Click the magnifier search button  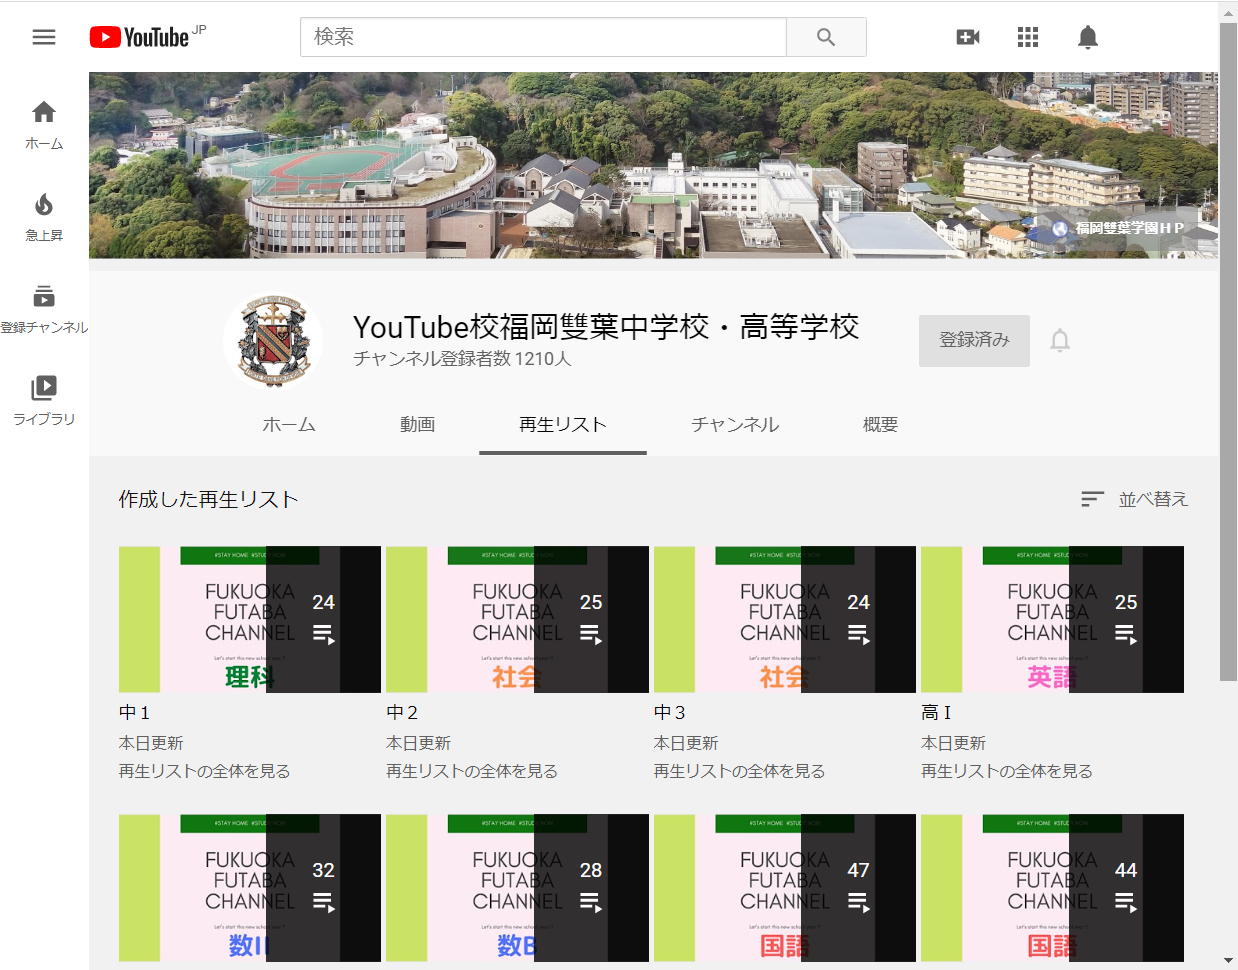tap(826, 37)
